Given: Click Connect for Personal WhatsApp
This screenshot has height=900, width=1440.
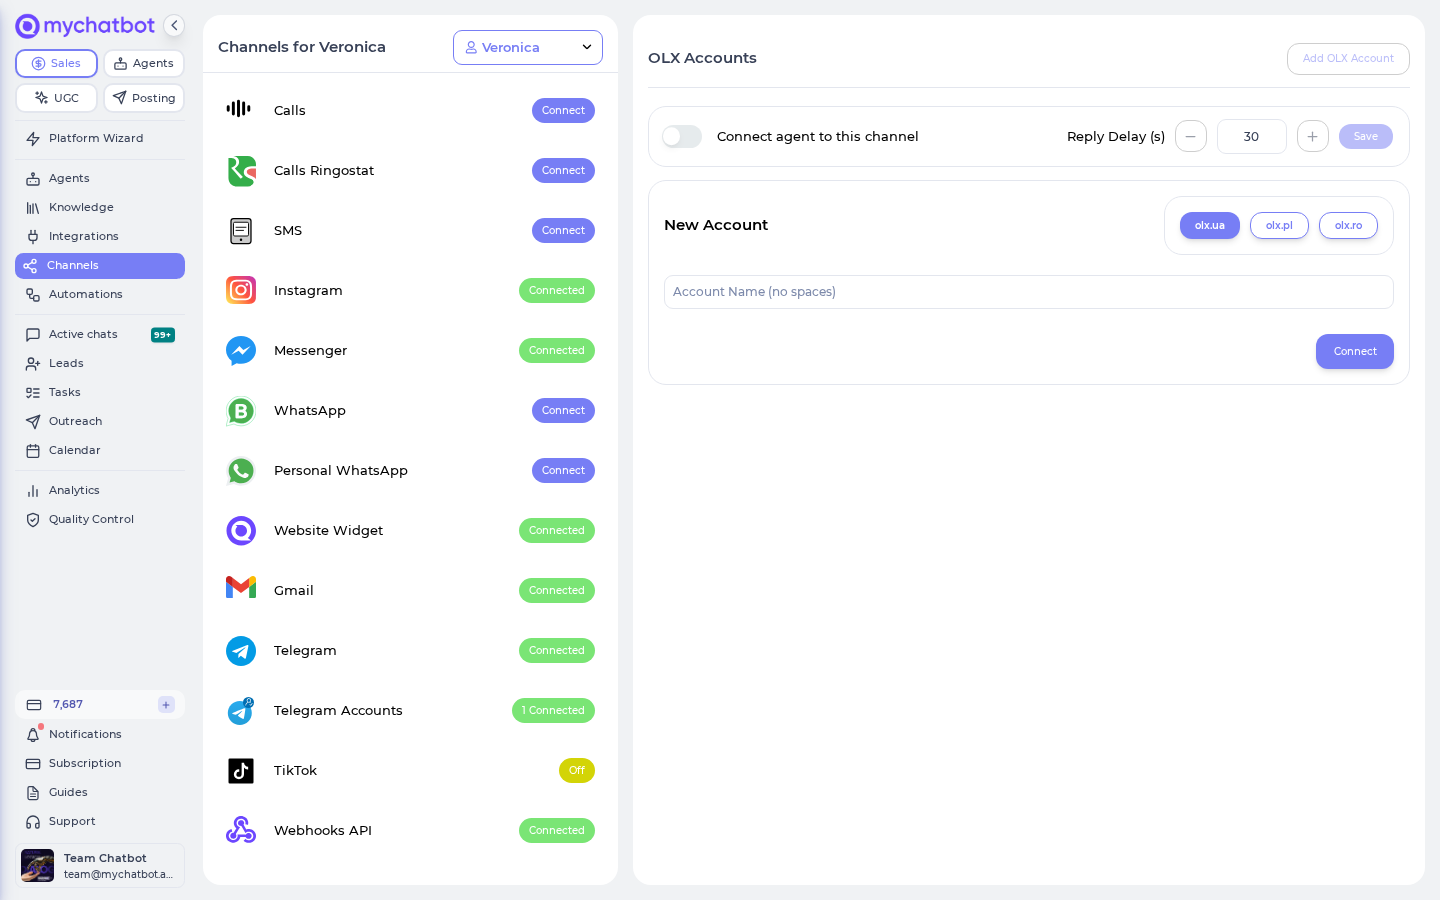Looking at the screenshot, I should coord(563,471).
